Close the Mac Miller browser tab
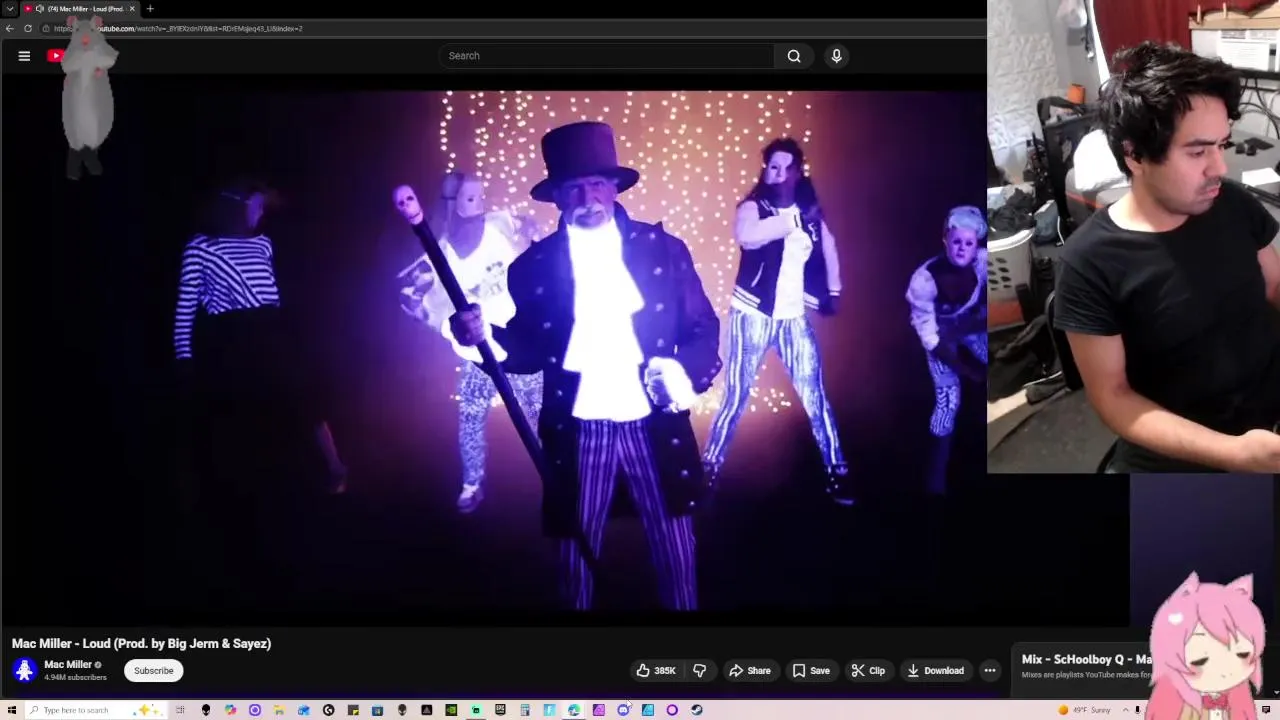This screenshot has width=1280, height=720. pyautogui.click(x=132, y=9)
